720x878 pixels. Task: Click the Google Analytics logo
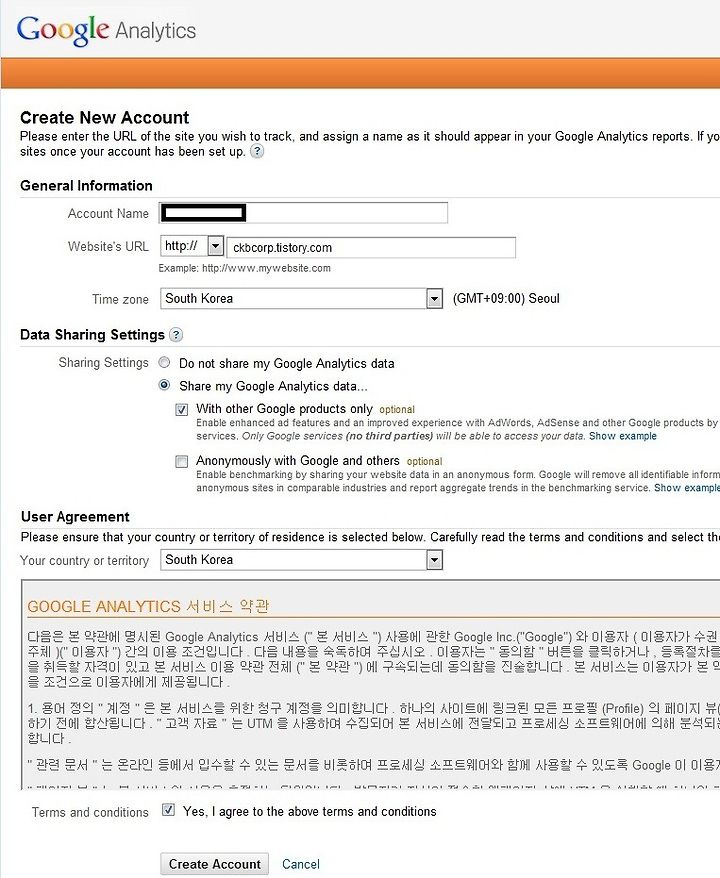click(106, 30)
